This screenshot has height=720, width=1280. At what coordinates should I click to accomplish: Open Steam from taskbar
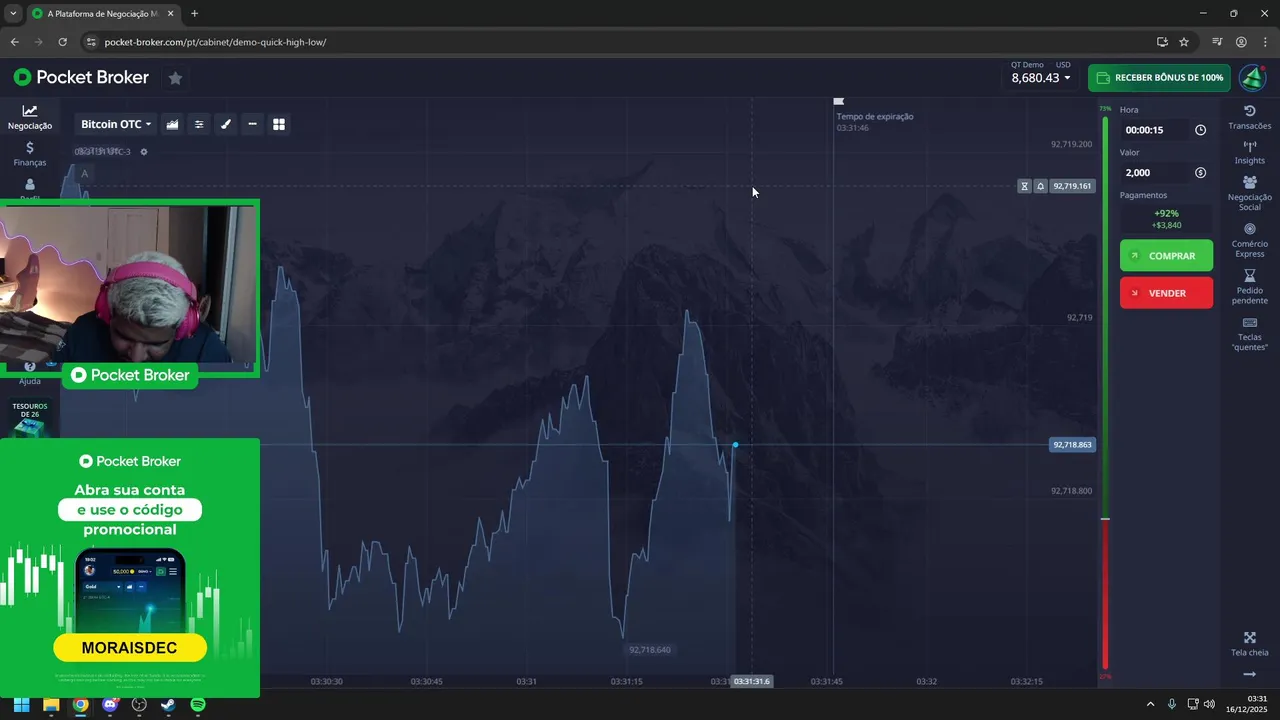tap(168, 705)
